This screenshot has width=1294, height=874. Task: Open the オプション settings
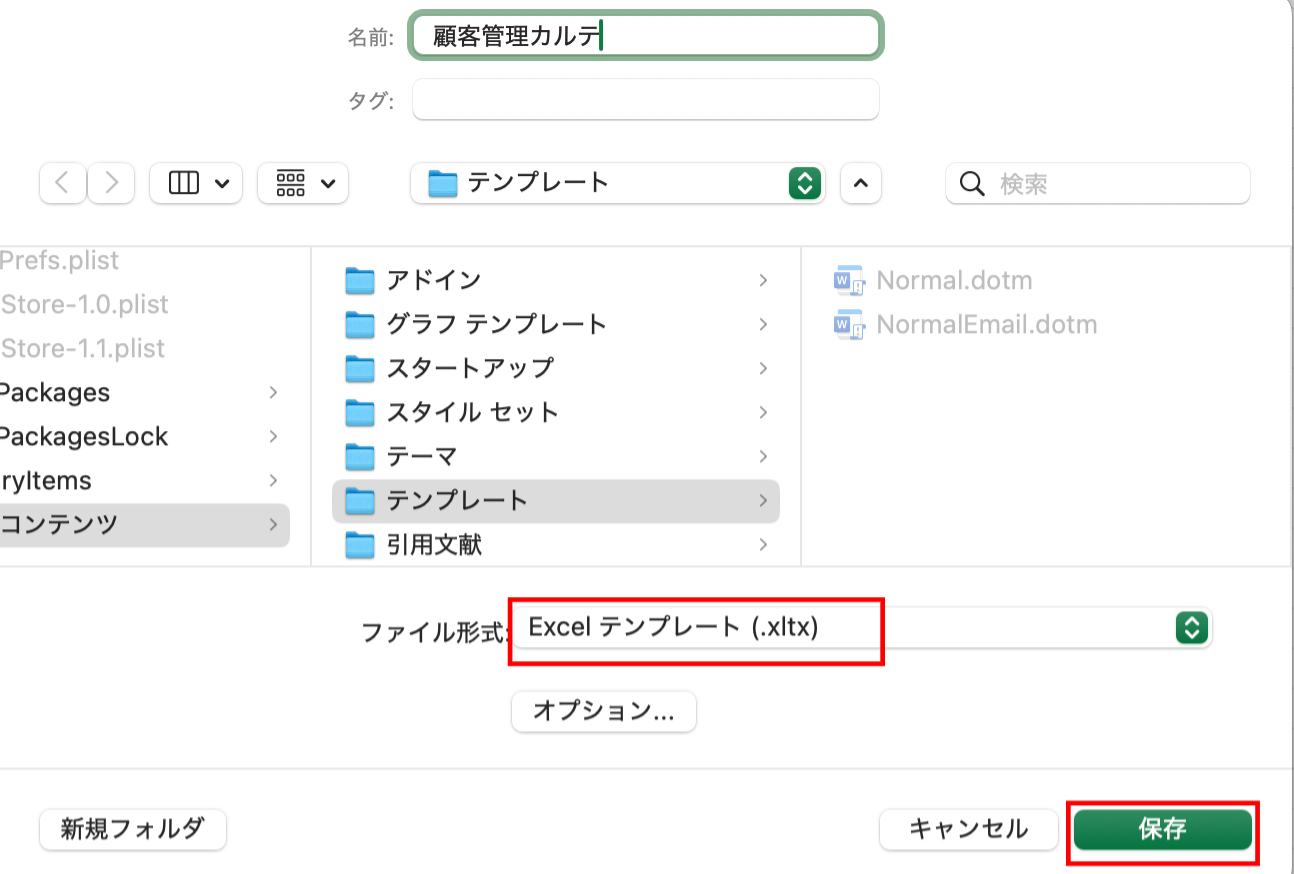pos(603,711)
